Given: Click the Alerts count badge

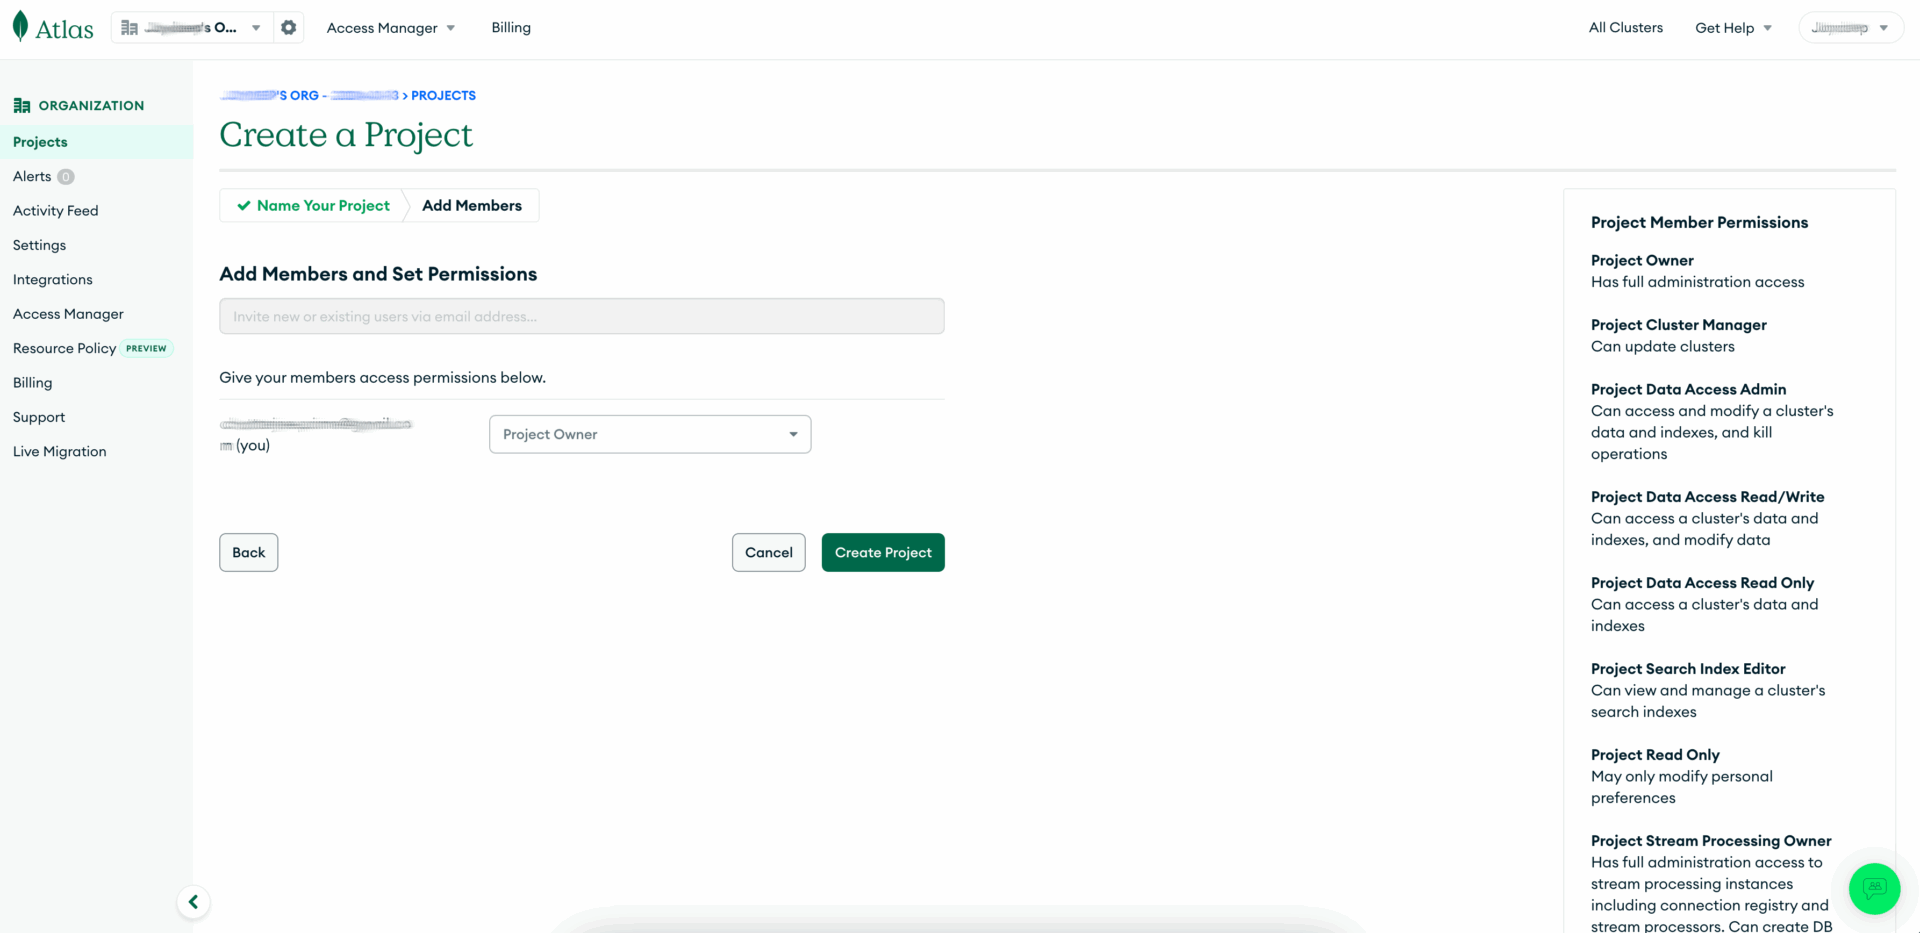Looking at the screenshot, I should pos(66,177).
